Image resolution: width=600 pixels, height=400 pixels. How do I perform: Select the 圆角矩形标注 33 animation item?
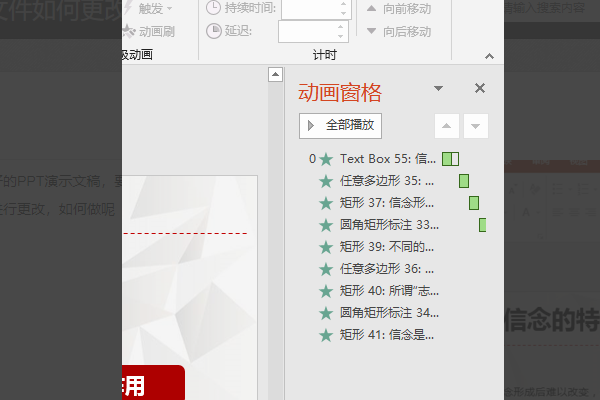389,225
